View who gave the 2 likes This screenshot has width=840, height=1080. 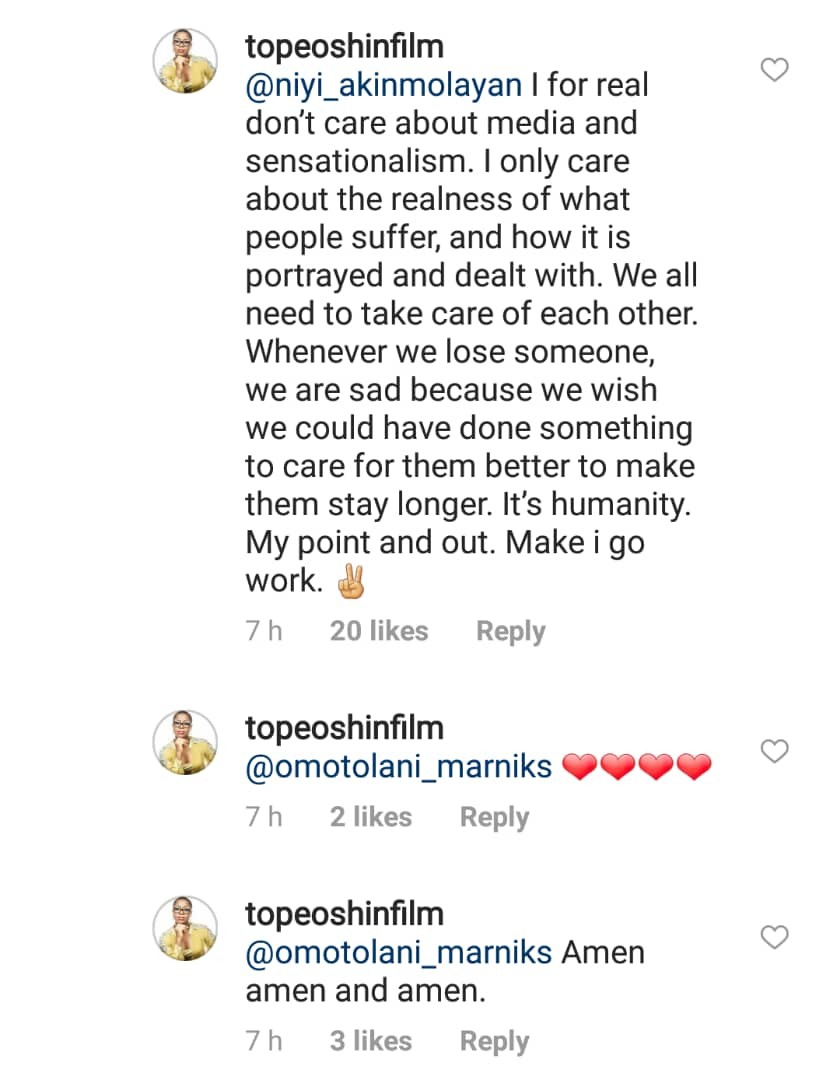click(x=371, y=817)
